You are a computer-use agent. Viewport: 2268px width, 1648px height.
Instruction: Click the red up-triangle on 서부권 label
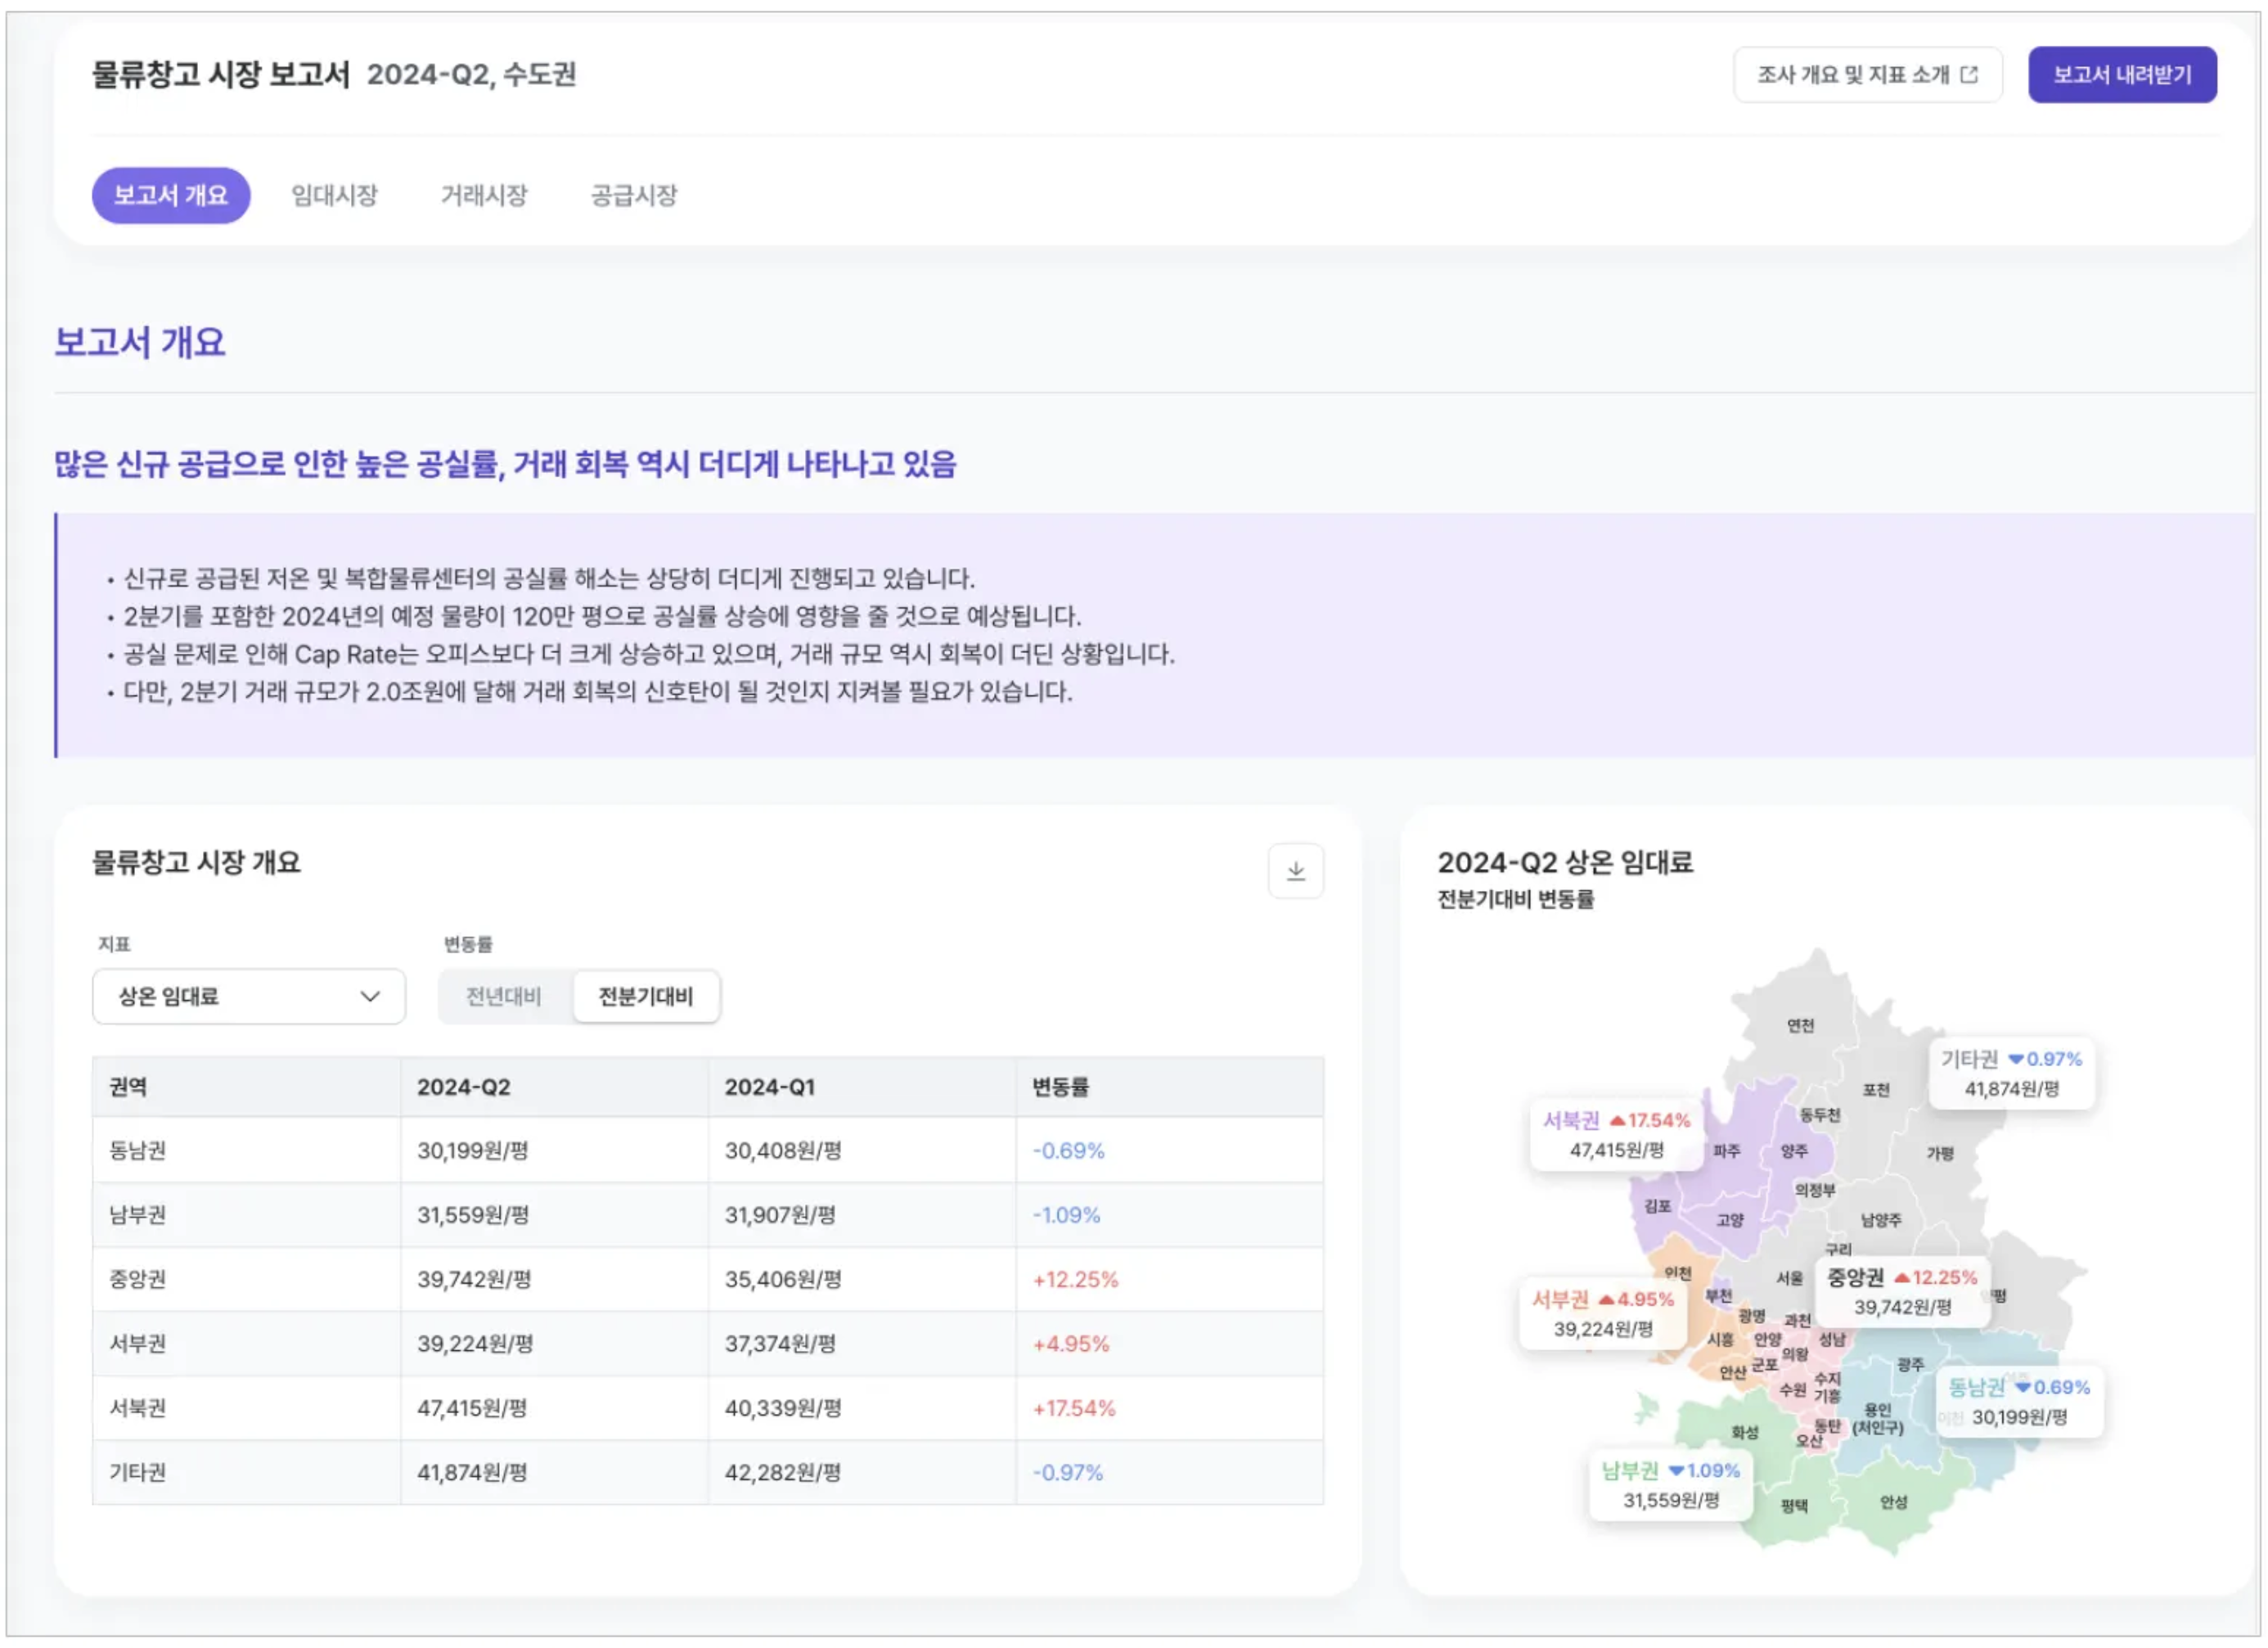pos(1606,1301)
